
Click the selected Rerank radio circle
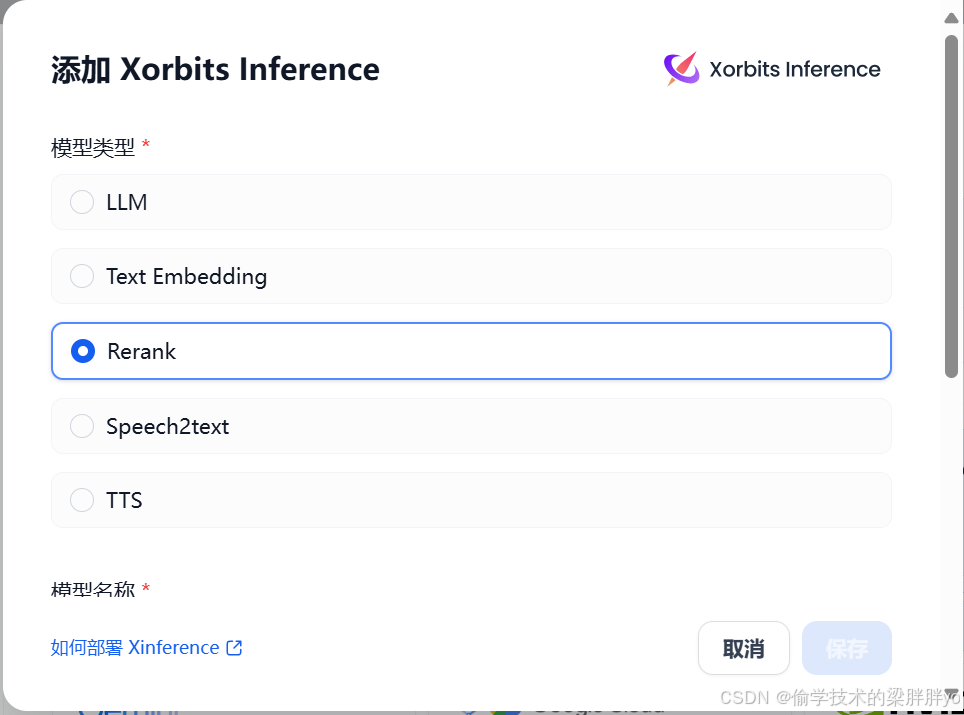pyautogui.click(x=82, y=351)
